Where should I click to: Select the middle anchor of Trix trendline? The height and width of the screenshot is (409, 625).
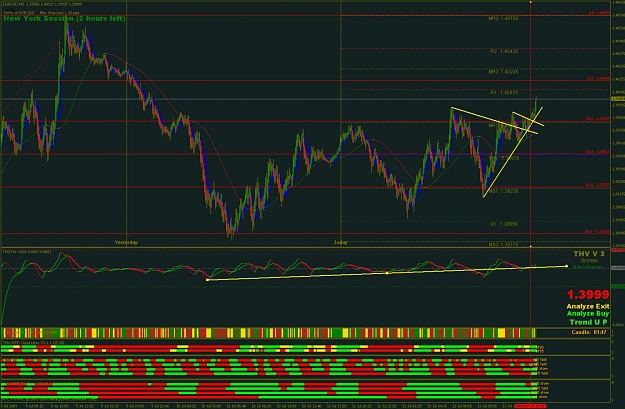coord(387,273)
